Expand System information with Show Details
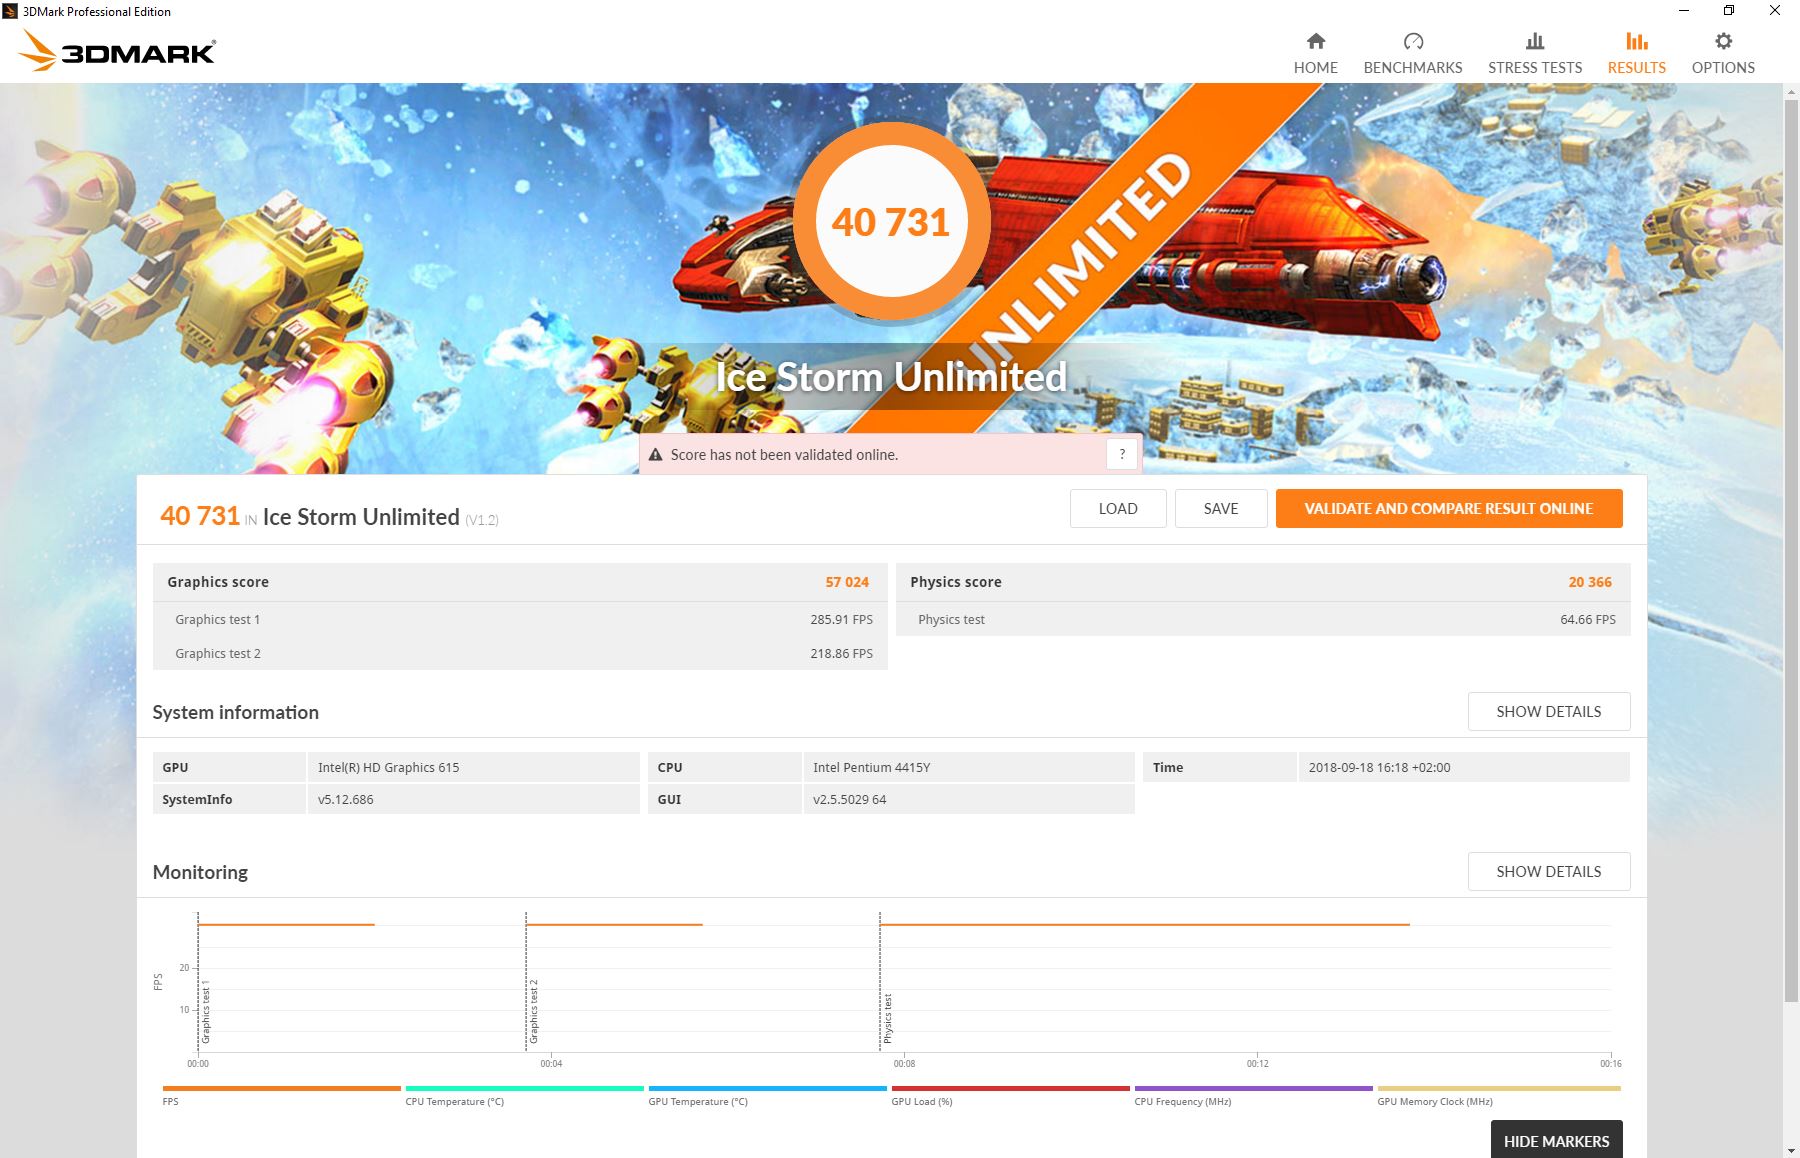 pyautogui.click(x=1548, y=712)
